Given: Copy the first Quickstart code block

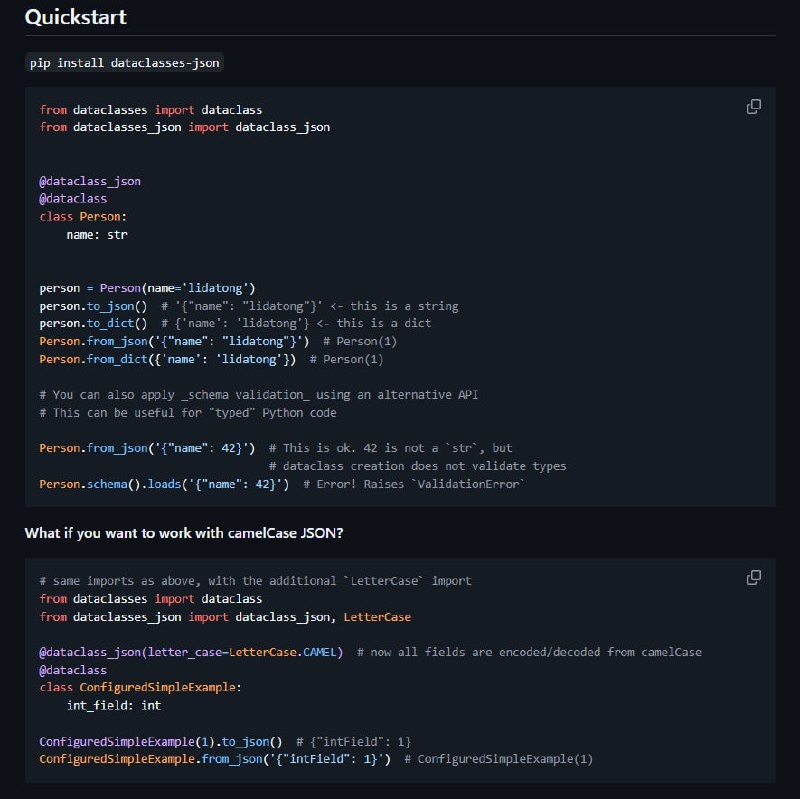Looking at the screenshot, I should point(754,107).
